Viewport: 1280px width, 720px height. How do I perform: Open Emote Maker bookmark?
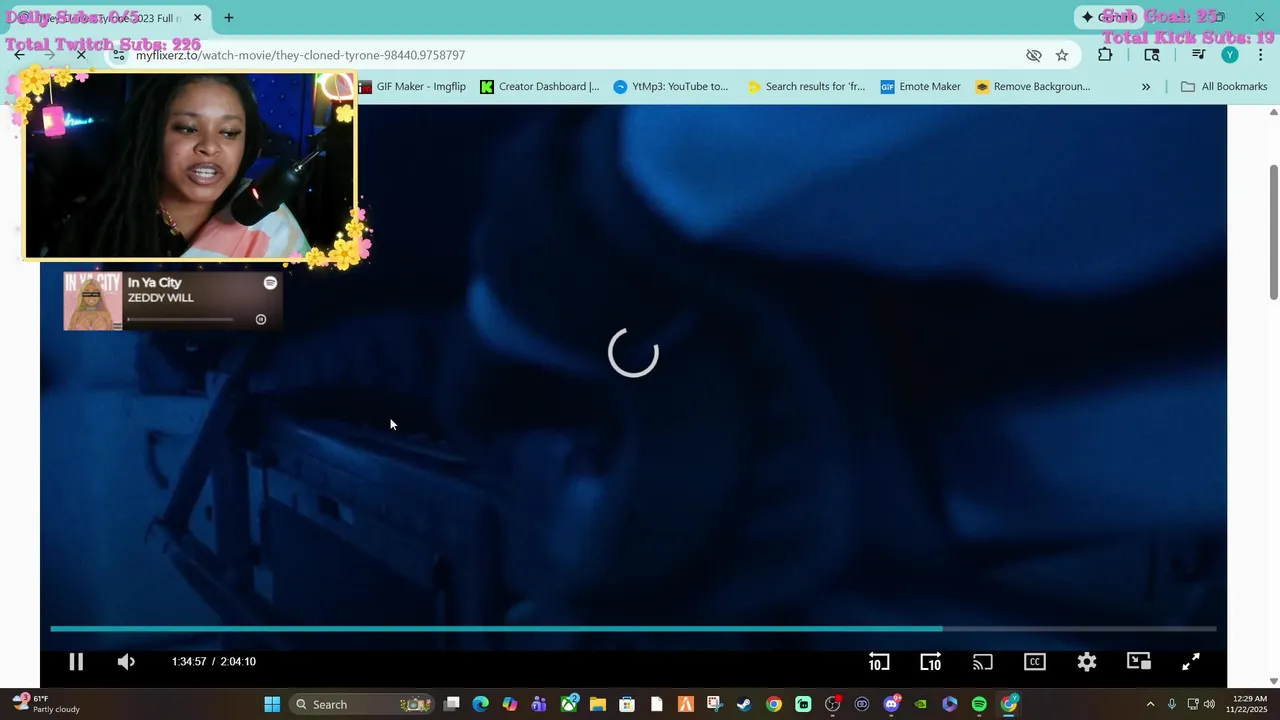point(921,87)
